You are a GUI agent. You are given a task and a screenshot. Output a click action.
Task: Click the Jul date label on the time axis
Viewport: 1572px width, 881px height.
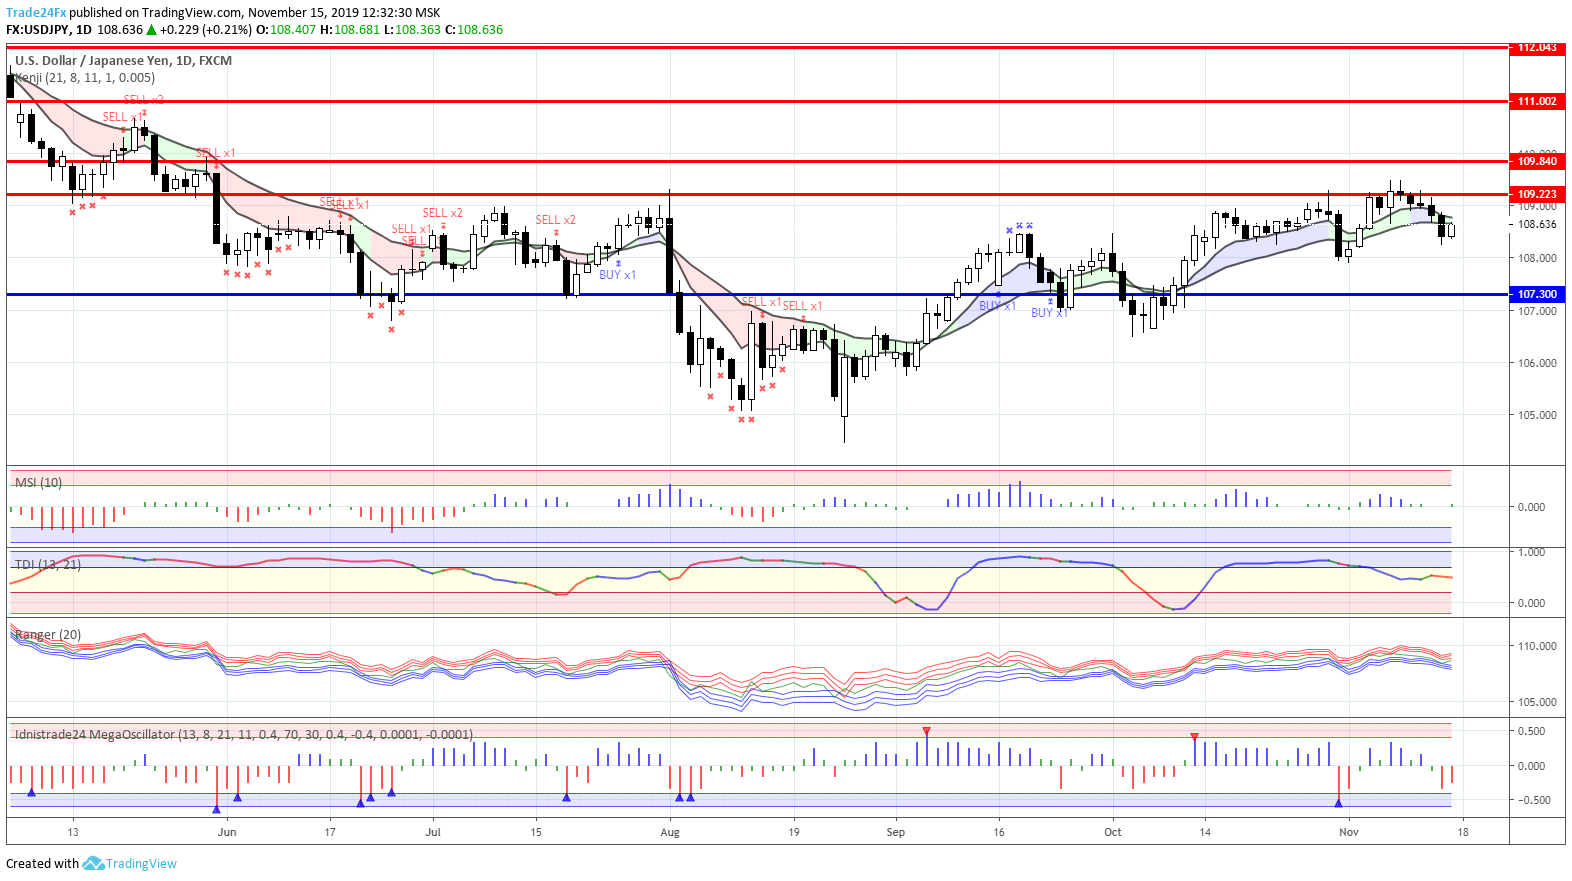[433, 832]
